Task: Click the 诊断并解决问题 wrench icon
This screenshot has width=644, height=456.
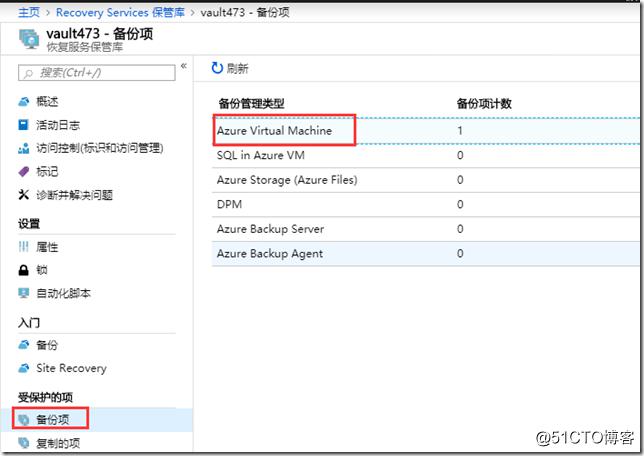Action: click(x=24, y=195)
